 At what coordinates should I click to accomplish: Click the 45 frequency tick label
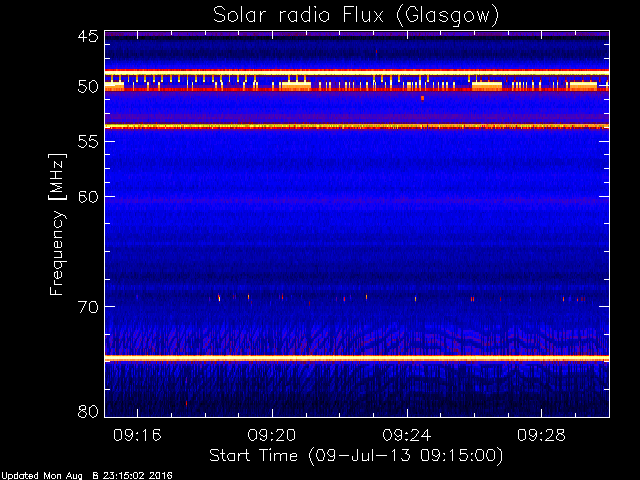point(88,37)
